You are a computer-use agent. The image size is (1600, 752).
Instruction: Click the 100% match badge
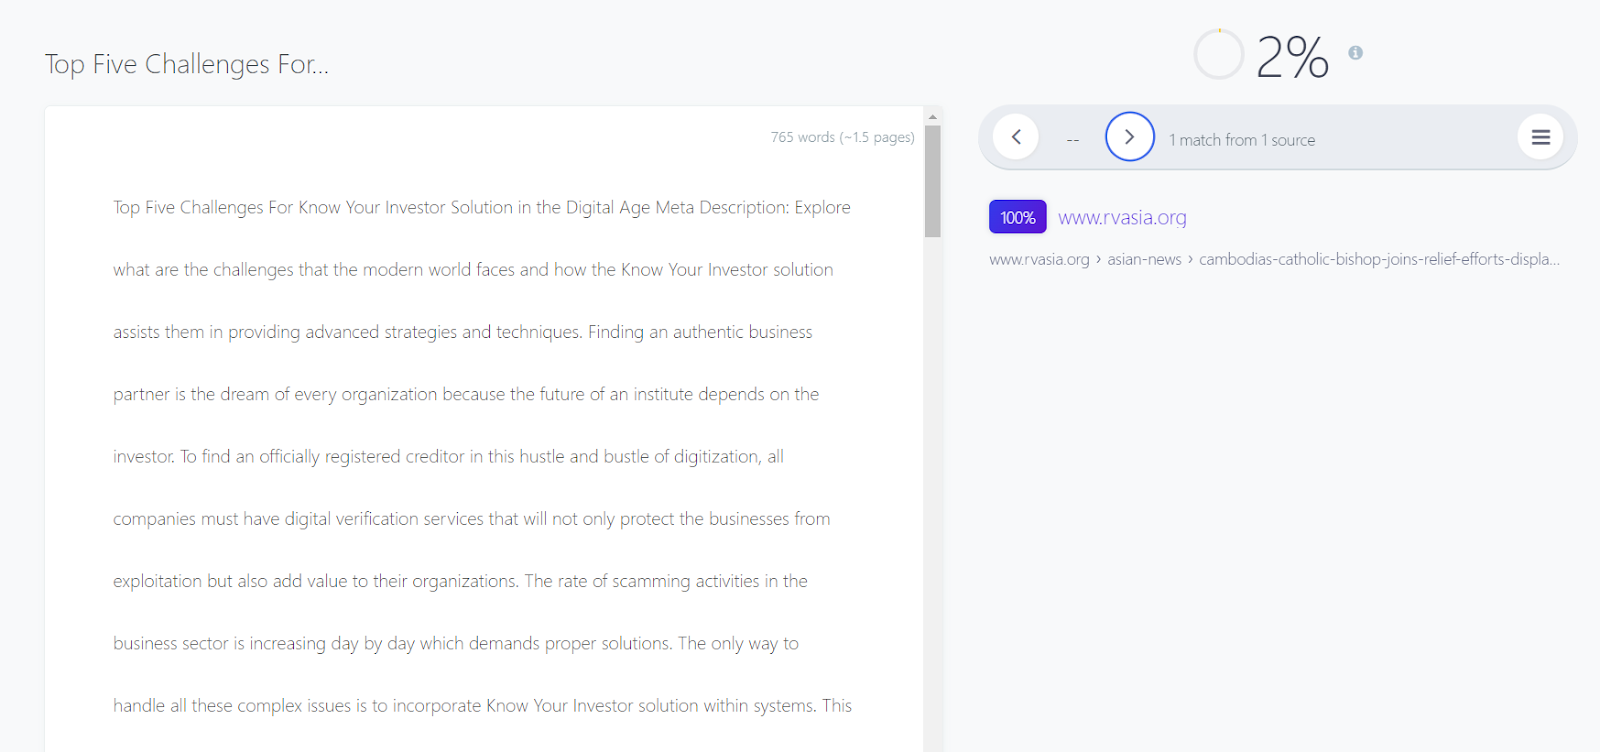[1017, 217]
